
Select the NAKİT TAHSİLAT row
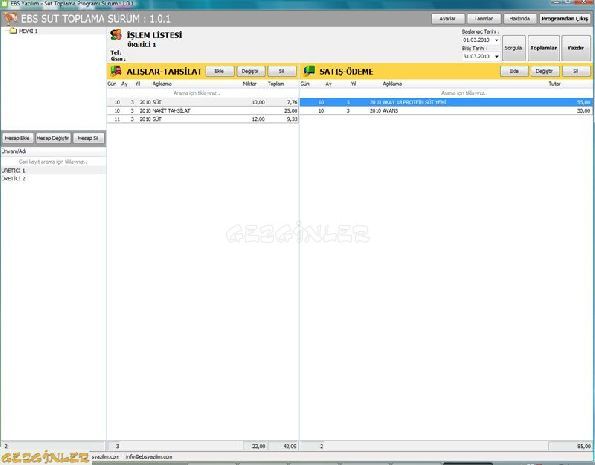(203, 111)
